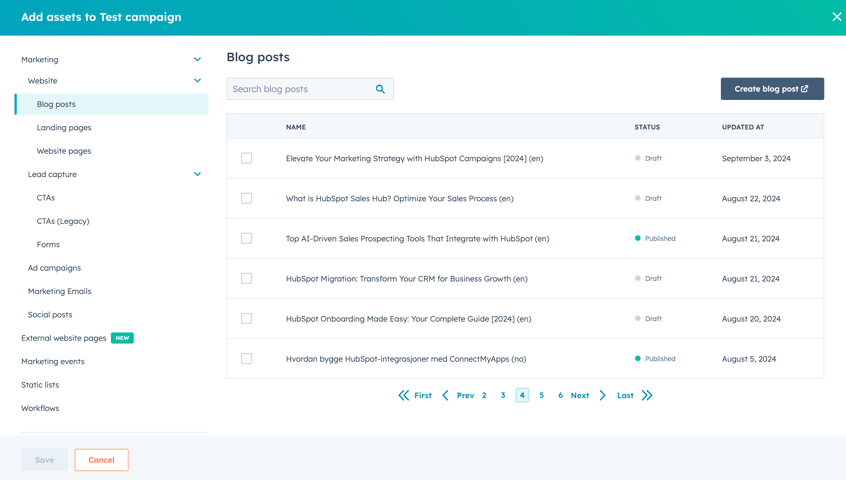Tick the Hvordan bygge HubSpot-integrasjoner checkbox

coord(247,359)
